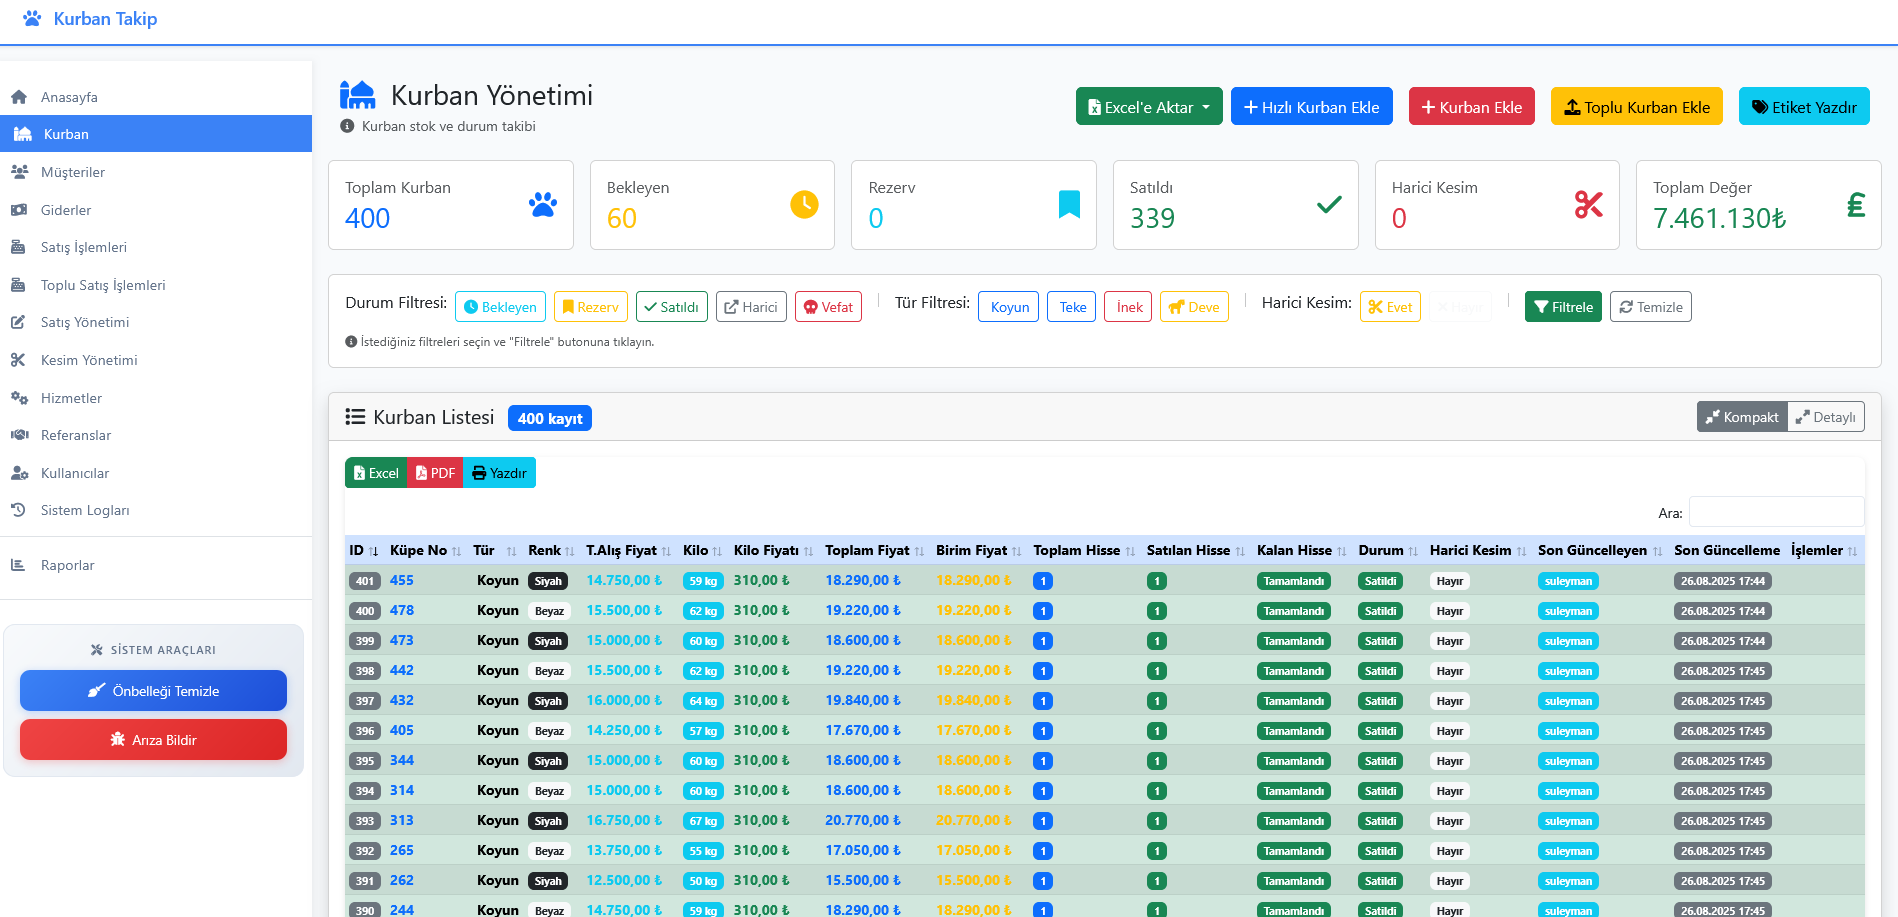Click the Giderler money icon
The image size is (1898, 917).
pyautogui.click(x=19, y=210)
